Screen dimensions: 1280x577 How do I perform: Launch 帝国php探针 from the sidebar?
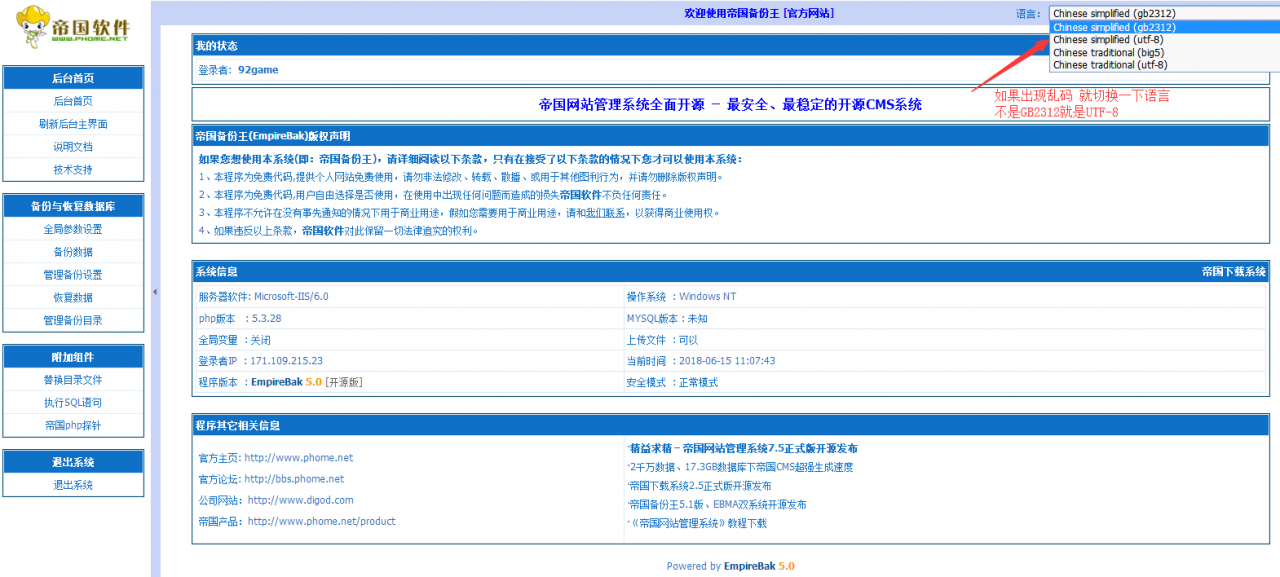coord(73,426)
